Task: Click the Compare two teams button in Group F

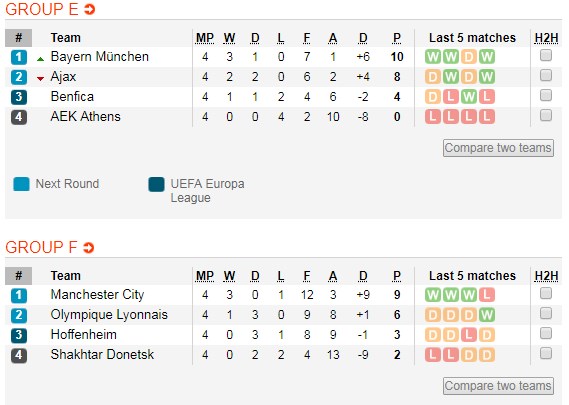Action: 498,386
